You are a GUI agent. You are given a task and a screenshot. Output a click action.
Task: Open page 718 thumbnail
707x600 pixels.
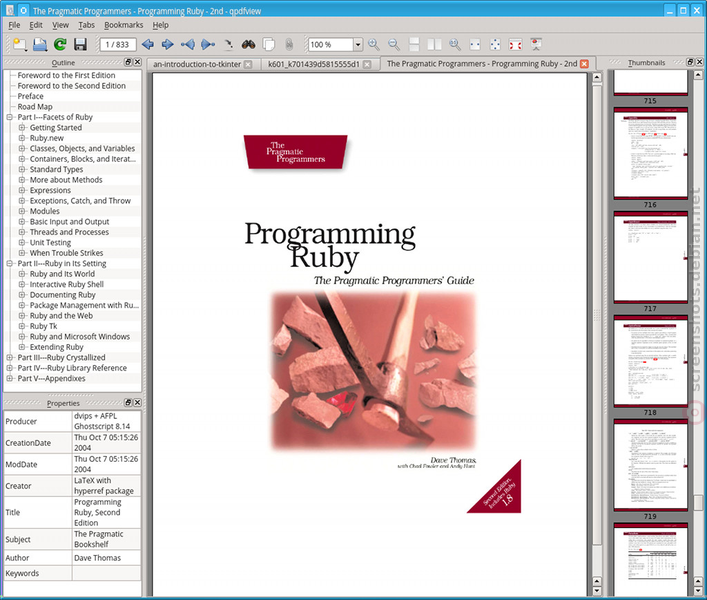650,362
